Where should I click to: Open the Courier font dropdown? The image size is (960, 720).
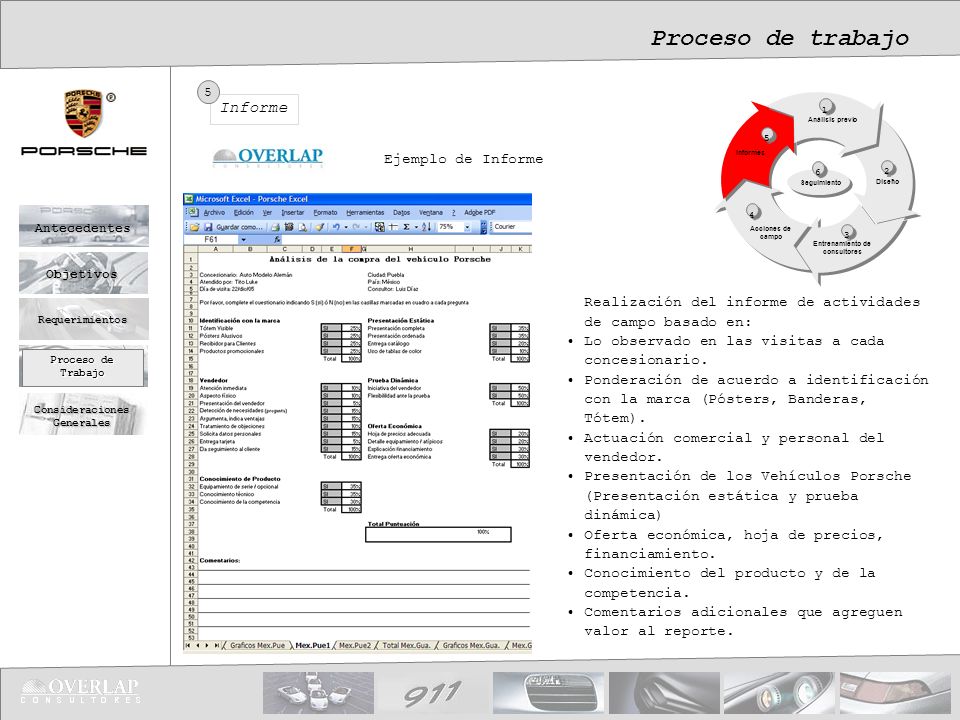point(512,227)
